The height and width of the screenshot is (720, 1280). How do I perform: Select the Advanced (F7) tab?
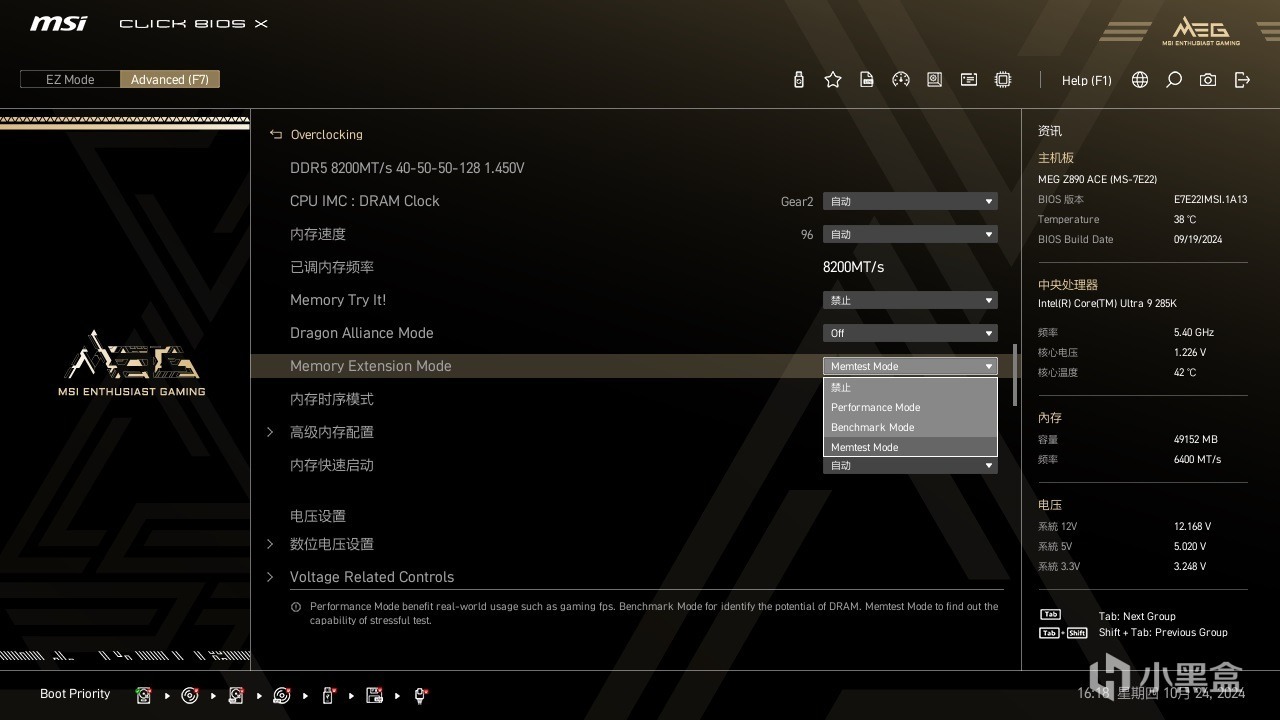coord(170,79)
